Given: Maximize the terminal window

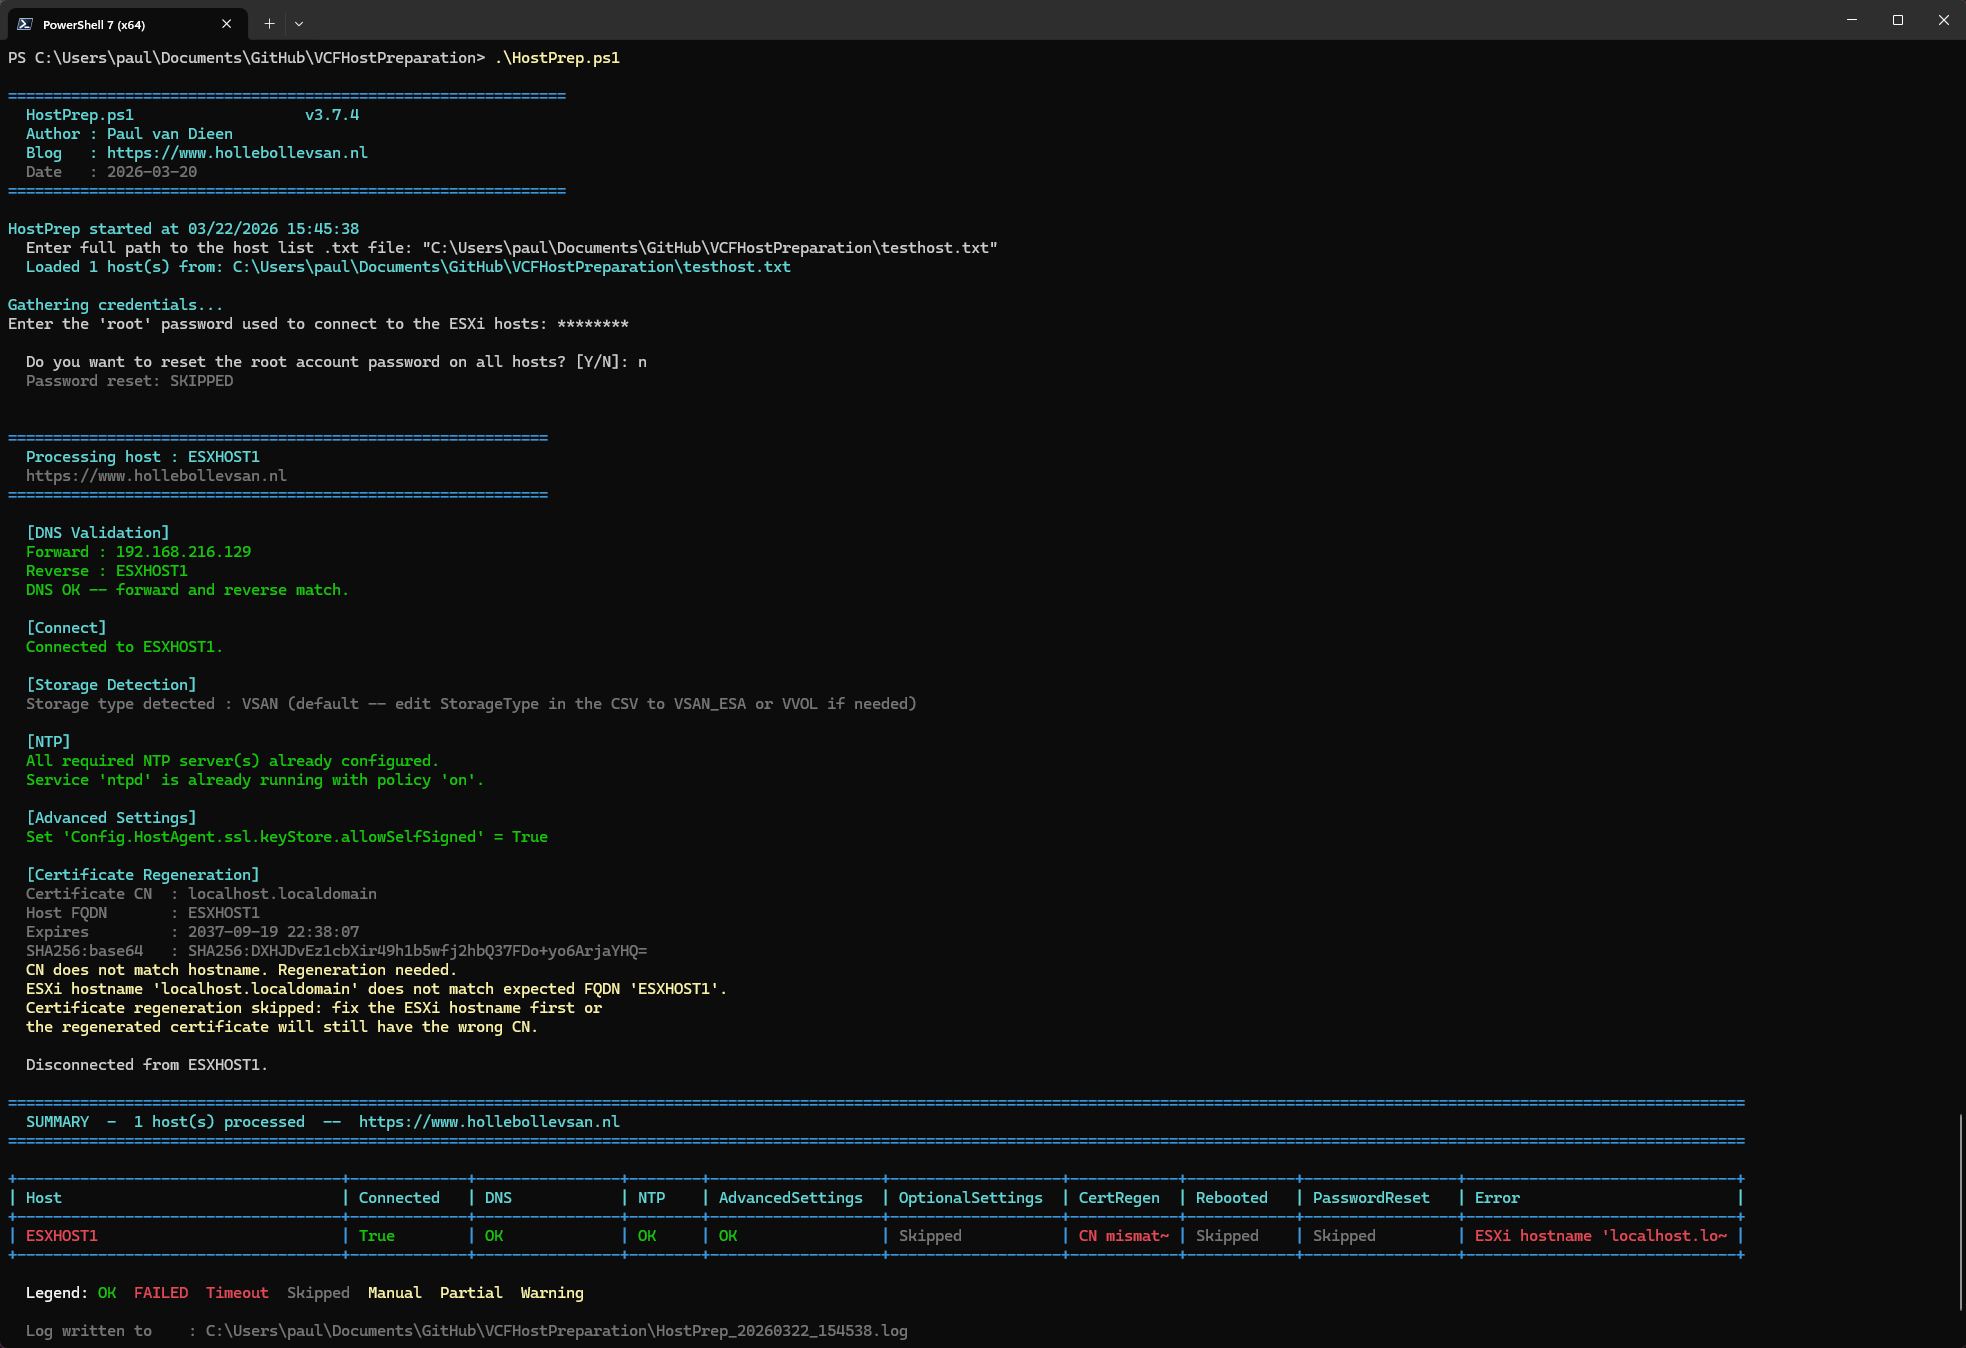Looking at the screenshot, I should tap(1898, 20).
